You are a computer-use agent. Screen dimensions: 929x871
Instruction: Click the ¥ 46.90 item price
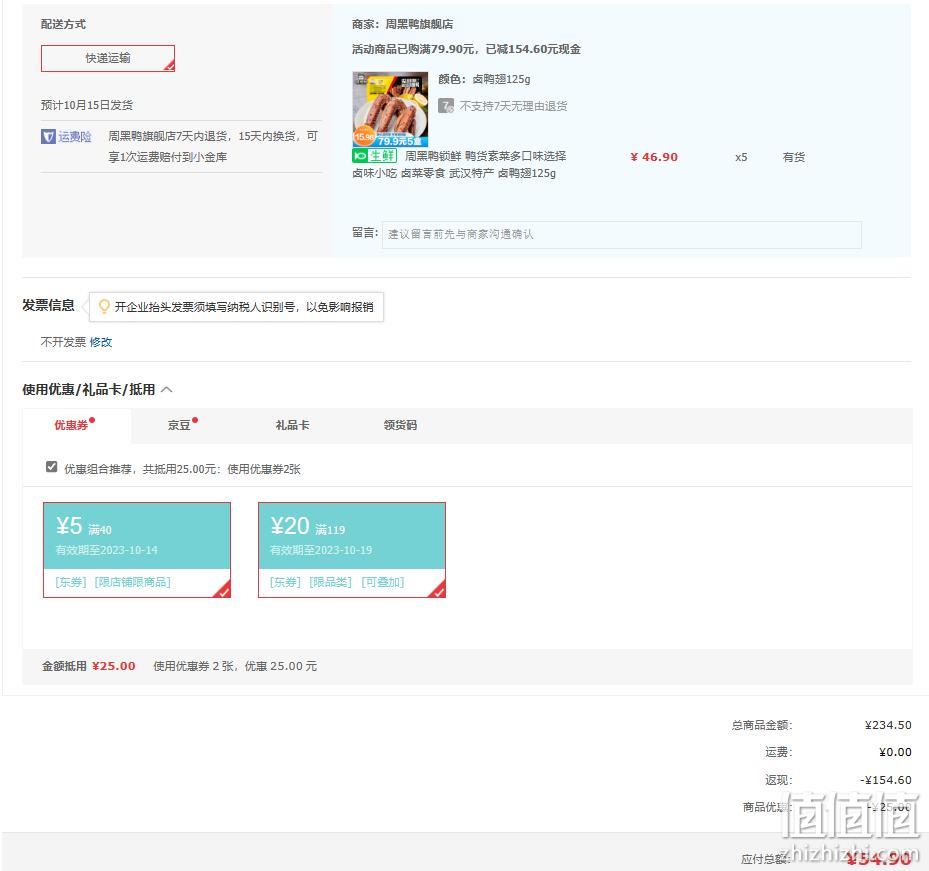tap(654, 157)
